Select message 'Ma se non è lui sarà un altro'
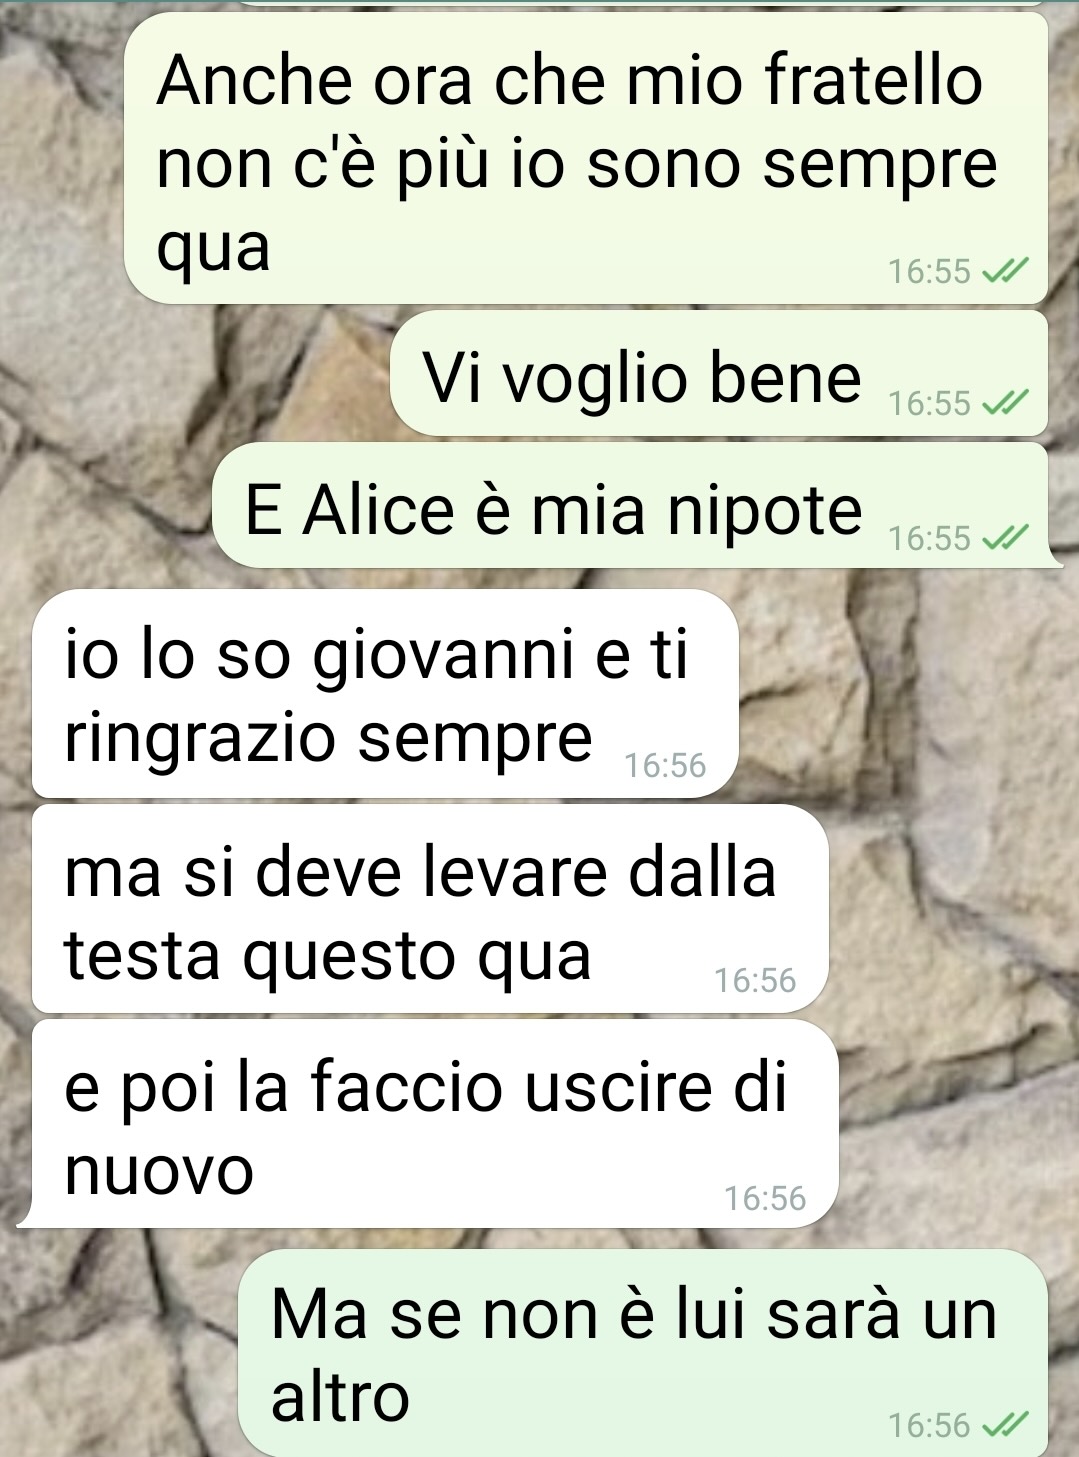The height and width of the screenshot is (1457, 1079). coord(643,1352)
